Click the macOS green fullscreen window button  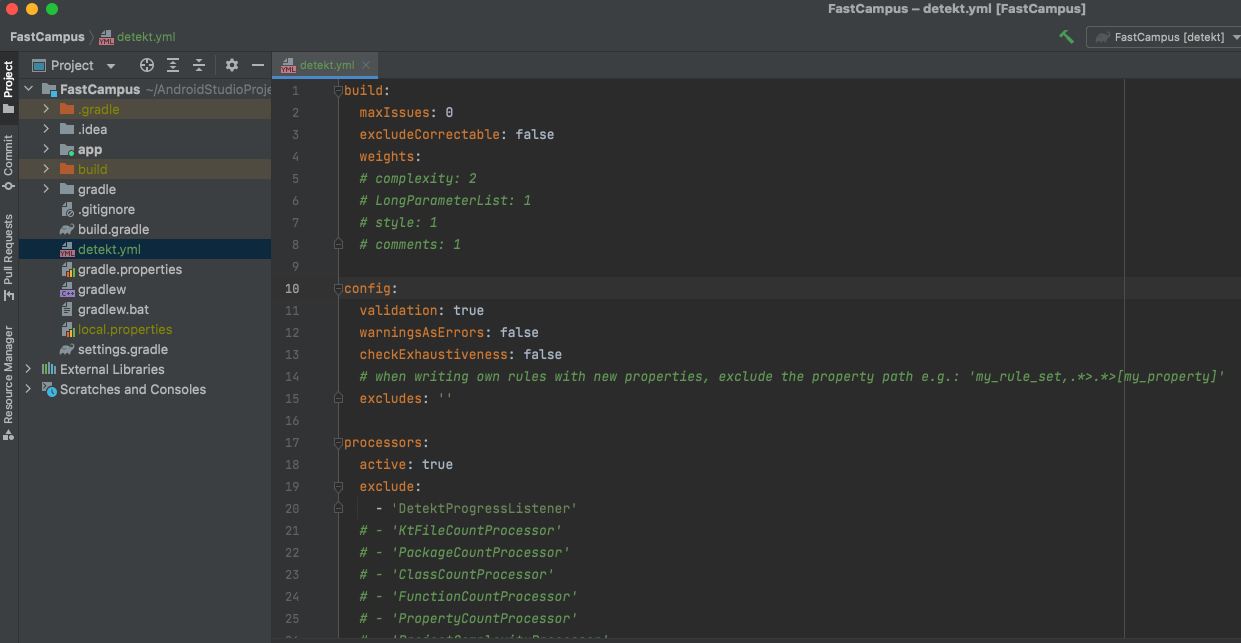pos(52,9)
